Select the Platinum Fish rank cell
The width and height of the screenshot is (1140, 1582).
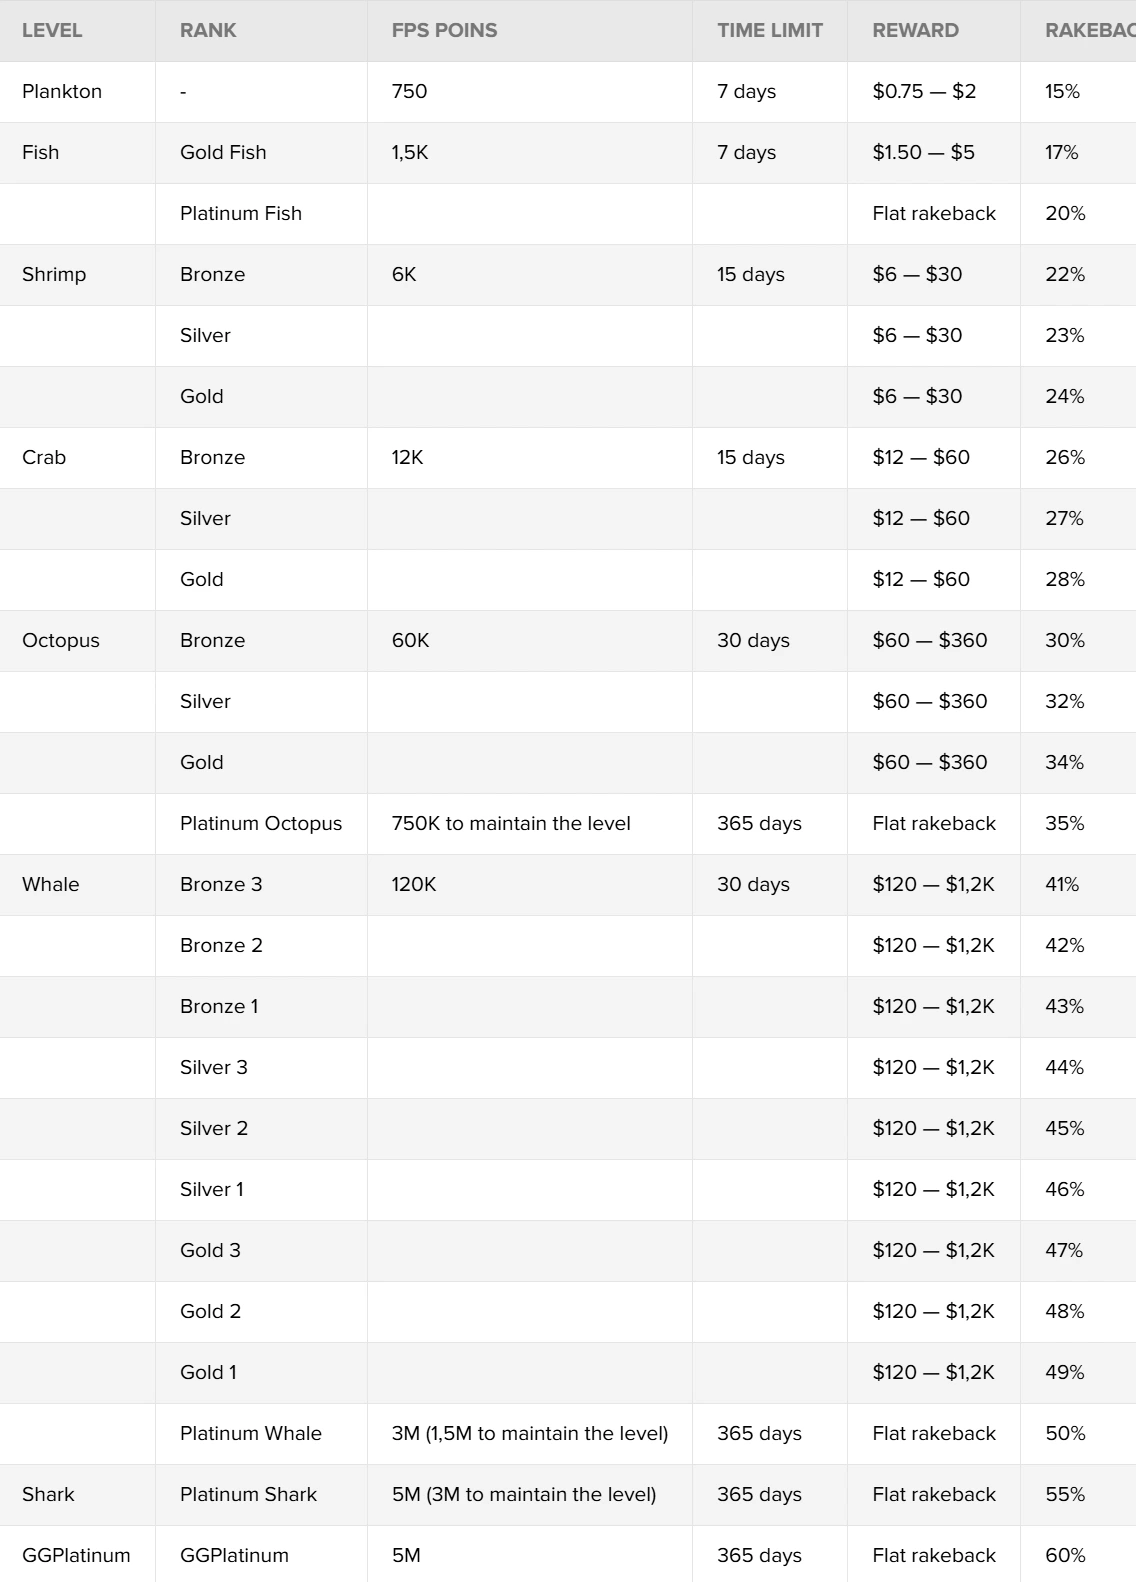241,213
